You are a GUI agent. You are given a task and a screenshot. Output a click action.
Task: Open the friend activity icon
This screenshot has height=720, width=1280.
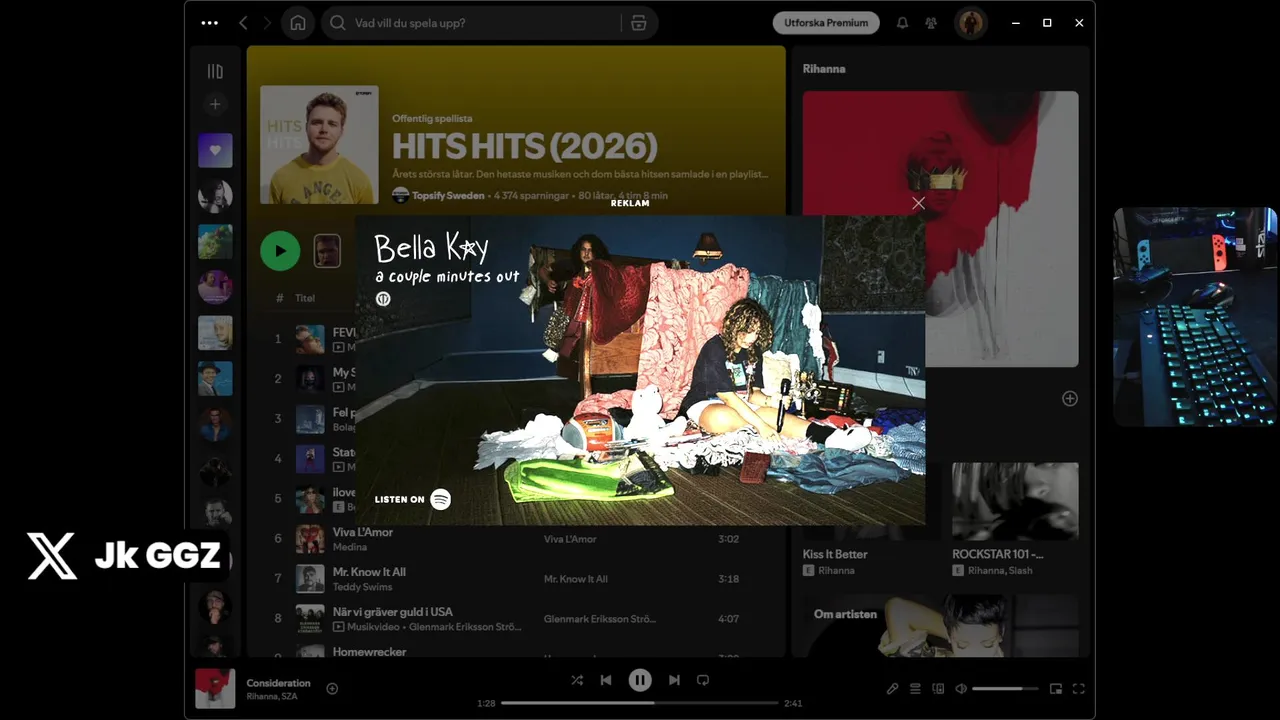[932, 23]
